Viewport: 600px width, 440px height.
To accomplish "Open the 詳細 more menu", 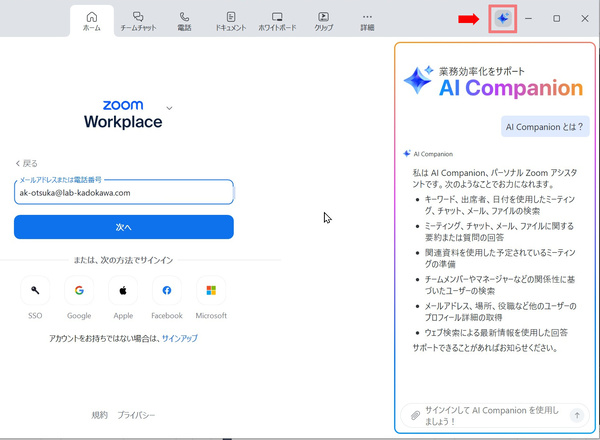I will (367, 21).
